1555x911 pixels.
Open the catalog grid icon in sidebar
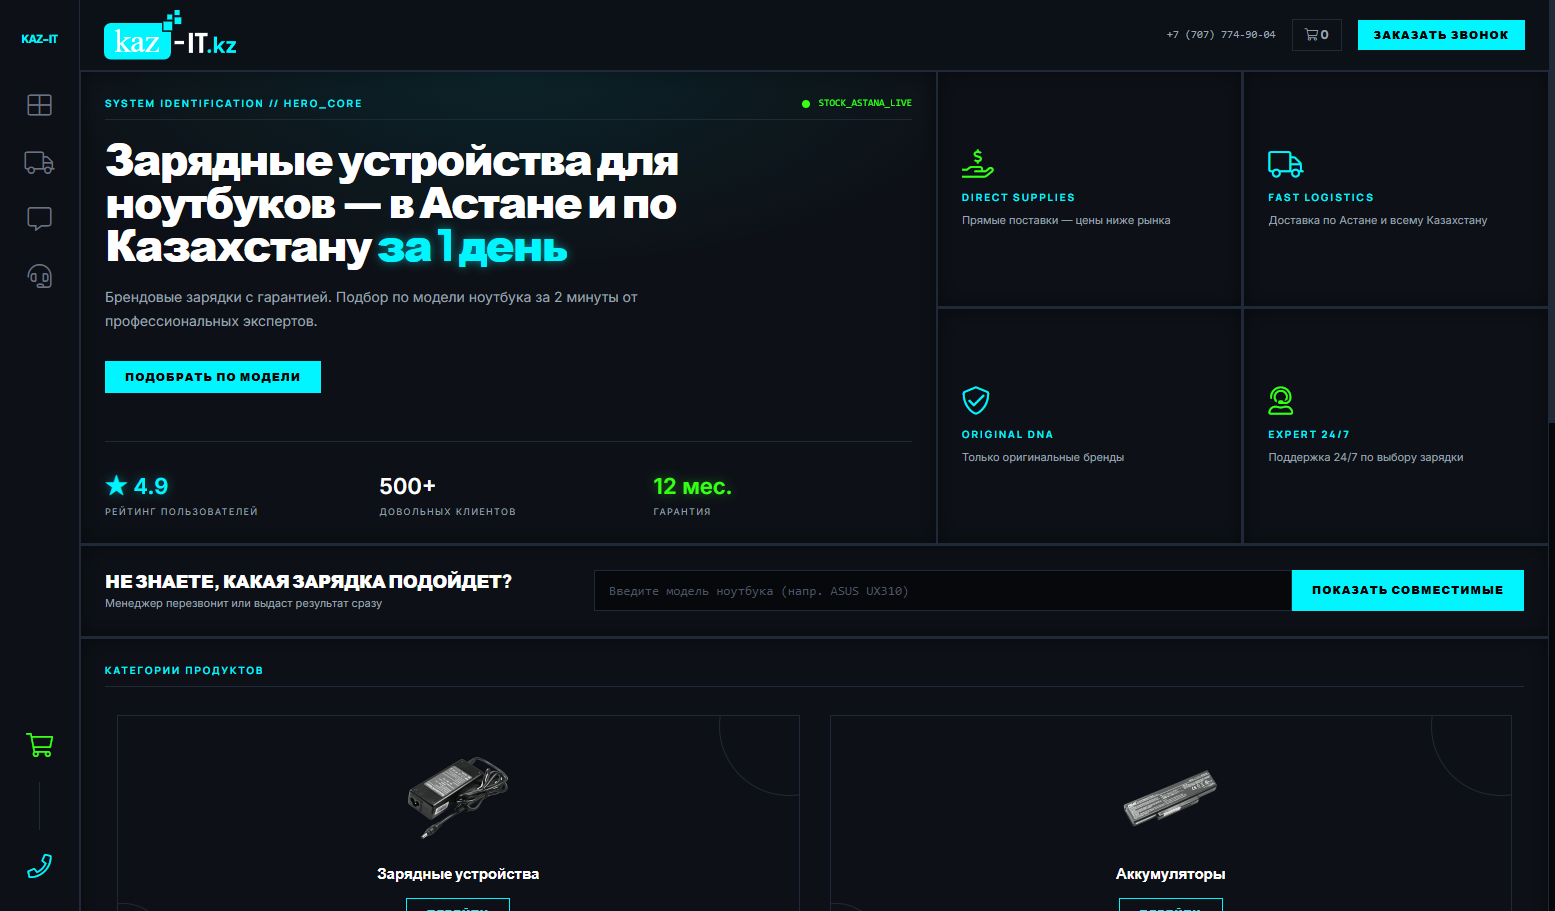click(x=39, y=105)
